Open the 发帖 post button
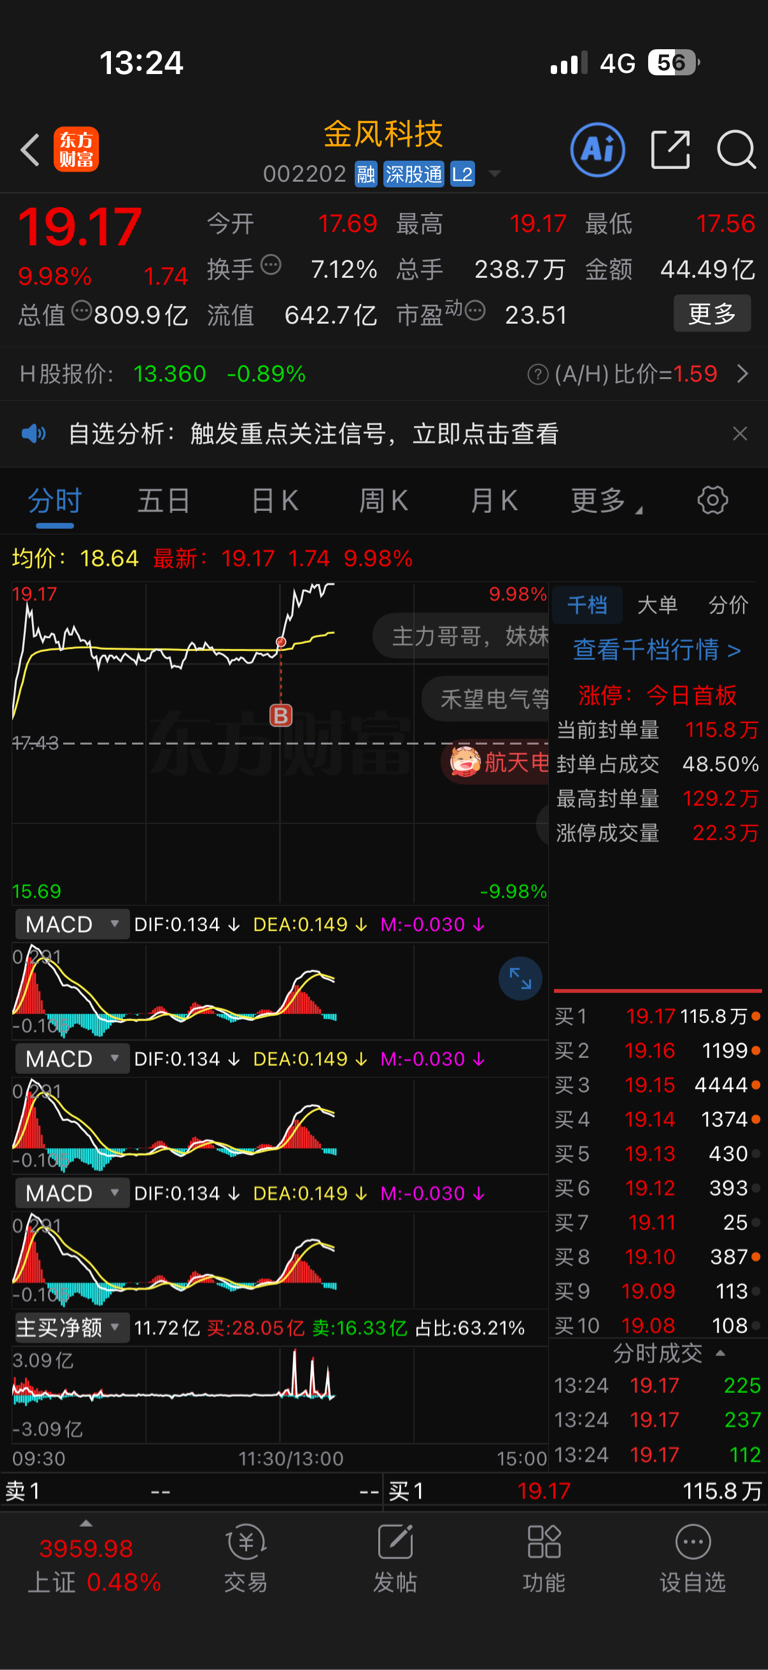Screen dimensions: 768x1670 point(395,1558)
